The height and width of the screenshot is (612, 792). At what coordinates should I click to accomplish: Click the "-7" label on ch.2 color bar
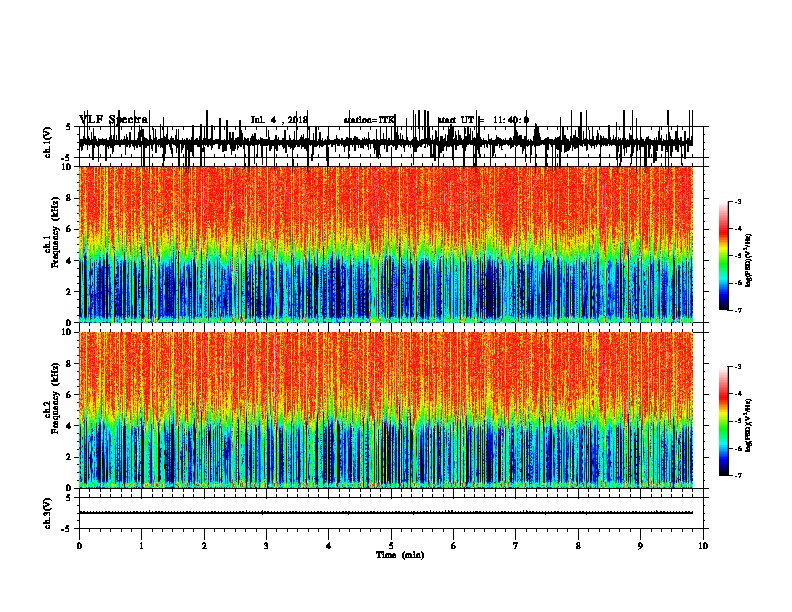click(737, 476)
